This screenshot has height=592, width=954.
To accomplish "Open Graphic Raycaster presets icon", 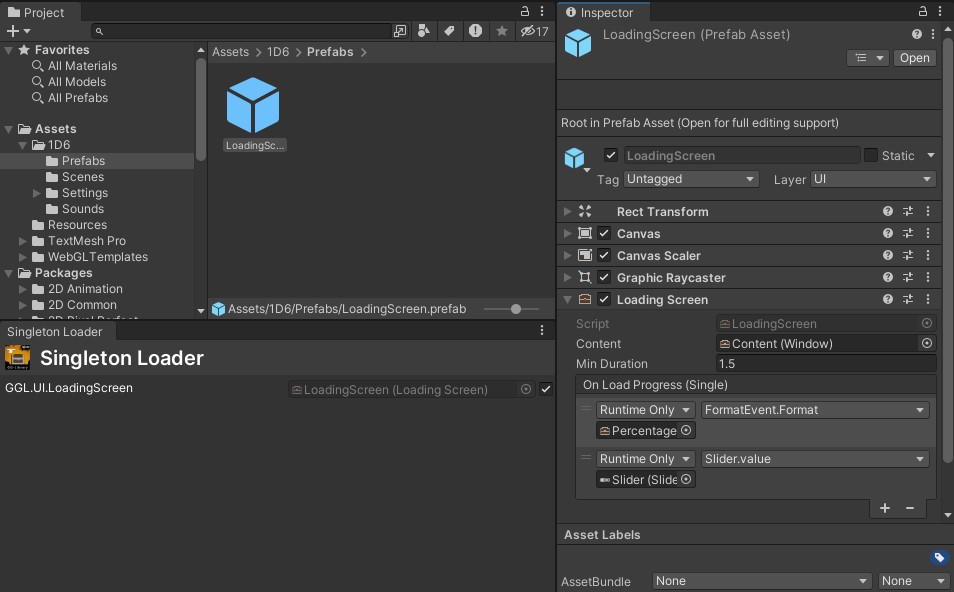I will click(908, 277).
